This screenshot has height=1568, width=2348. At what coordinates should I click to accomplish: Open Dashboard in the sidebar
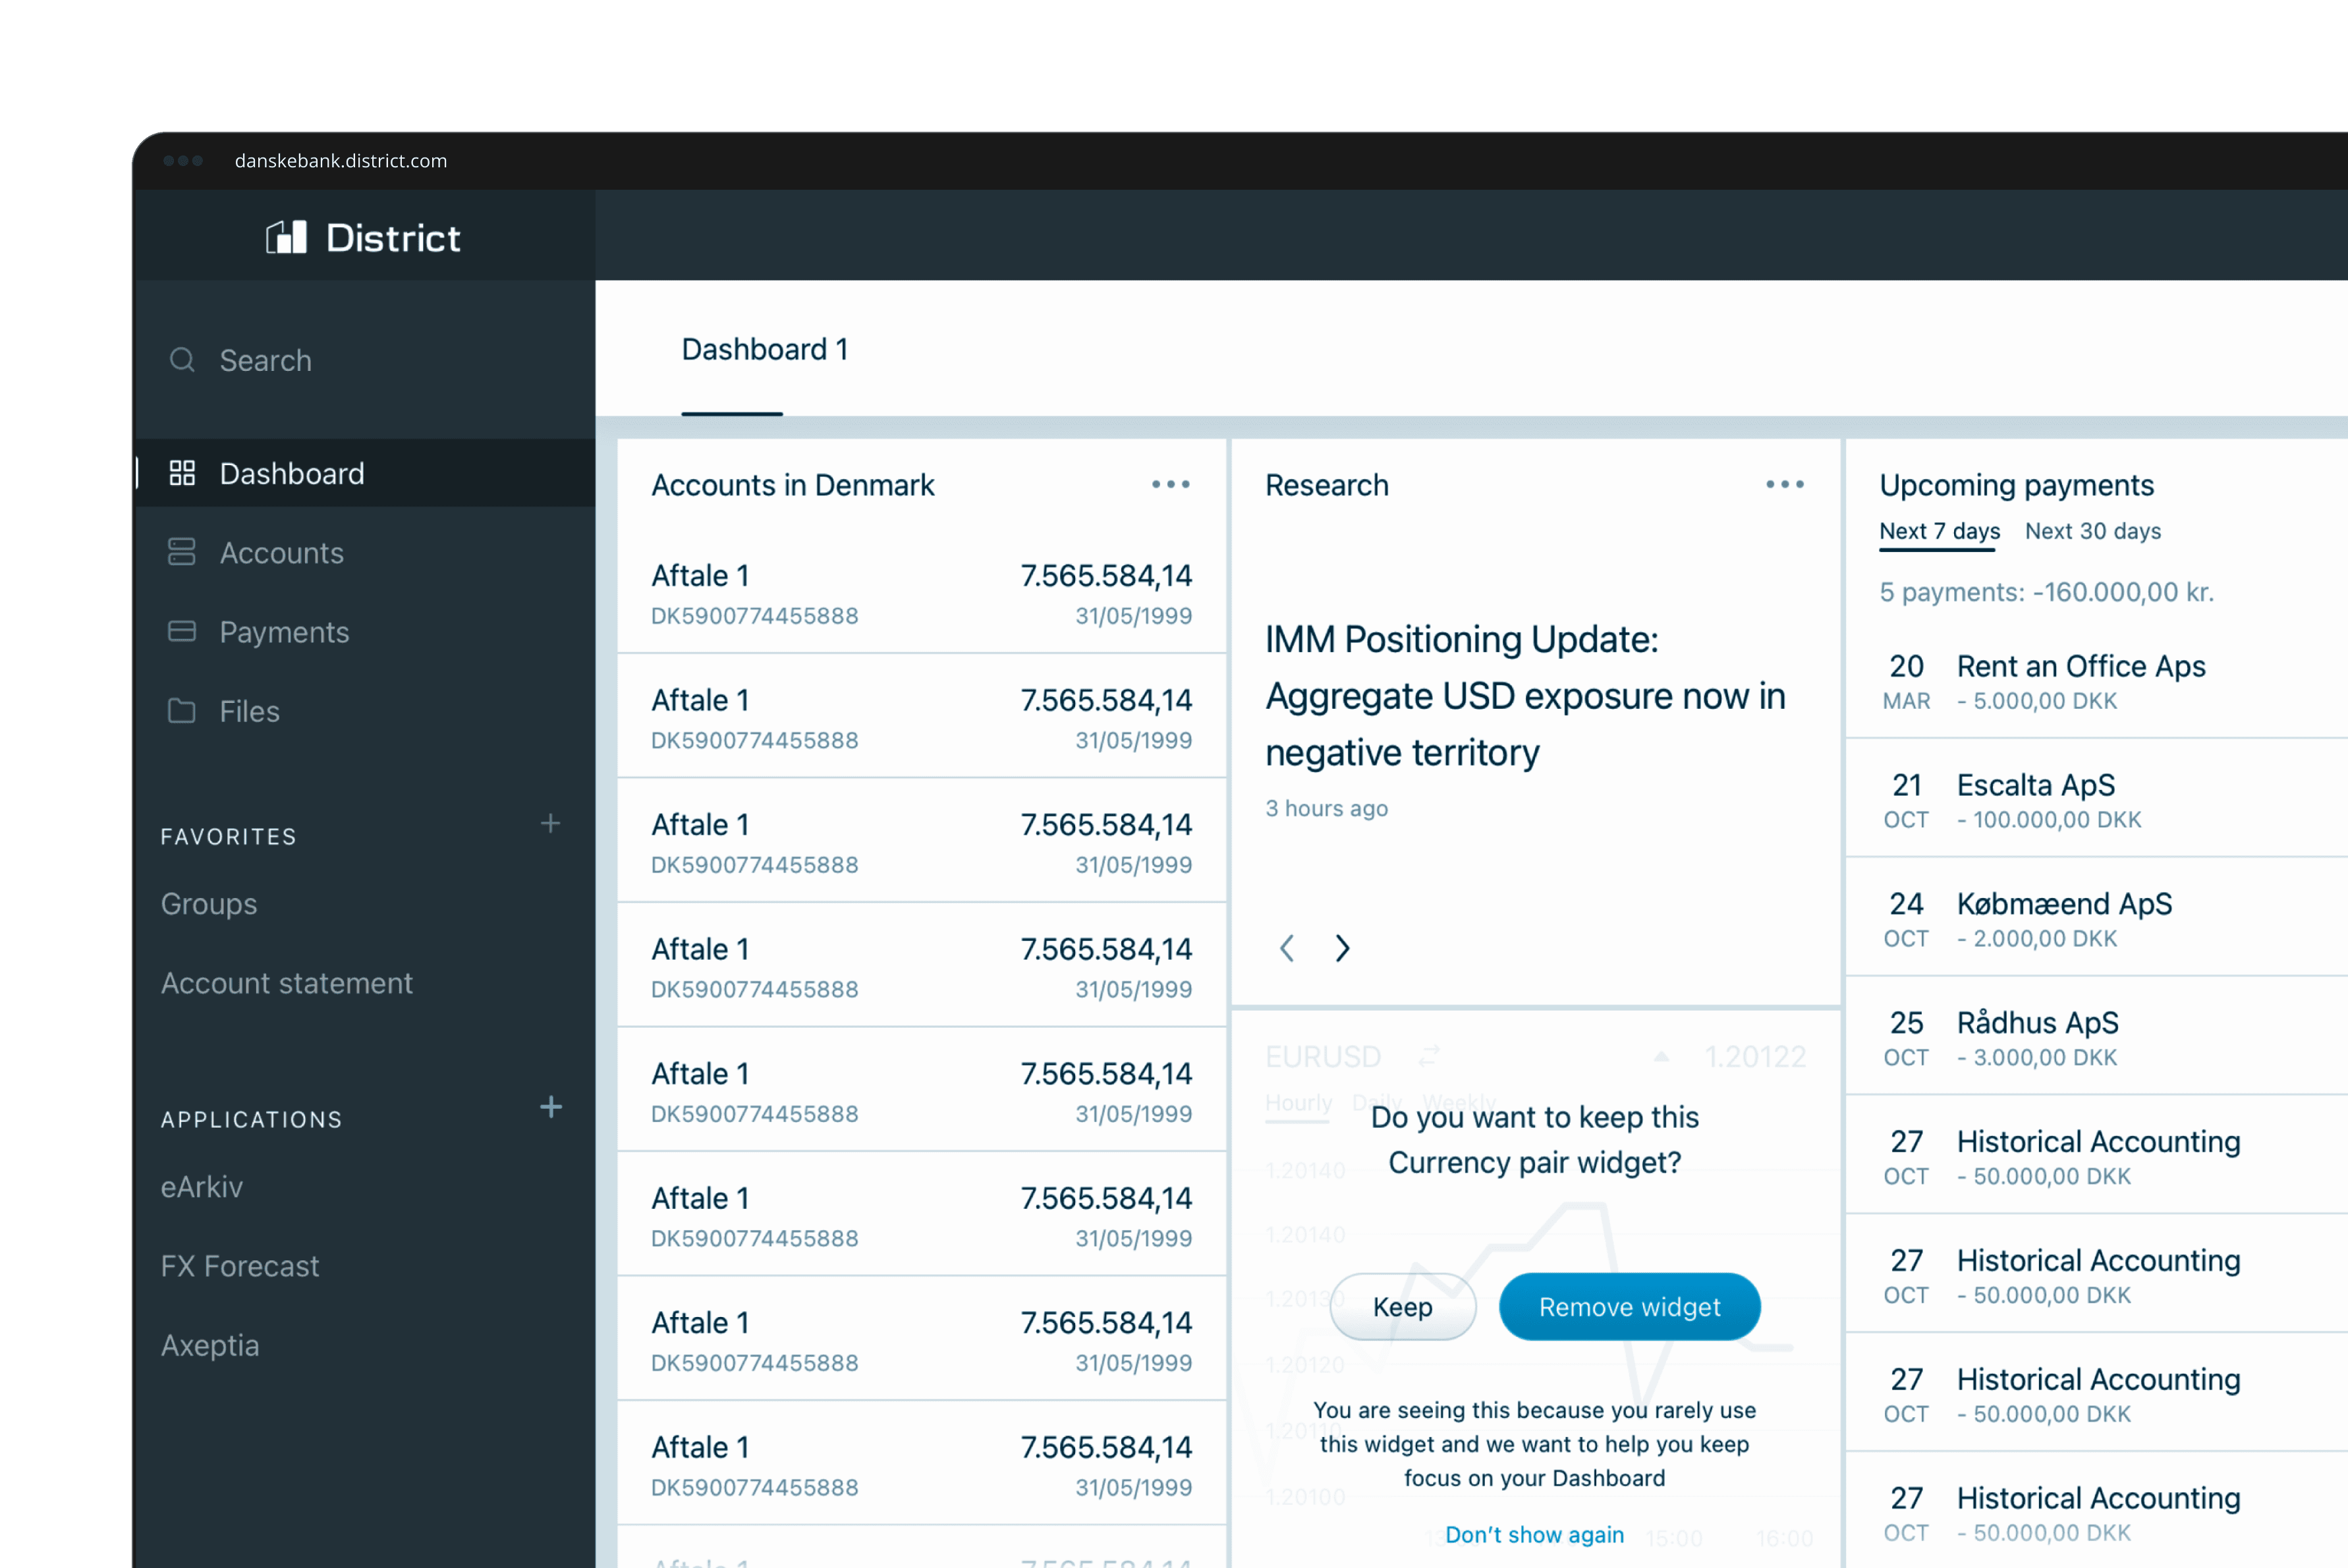click(364, 473)
